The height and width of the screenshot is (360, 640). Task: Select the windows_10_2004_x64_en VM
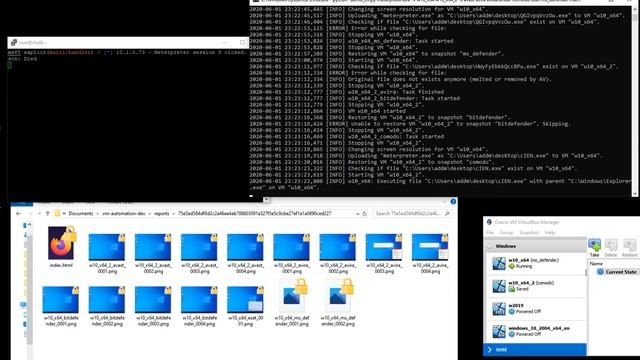click(535, 331)
